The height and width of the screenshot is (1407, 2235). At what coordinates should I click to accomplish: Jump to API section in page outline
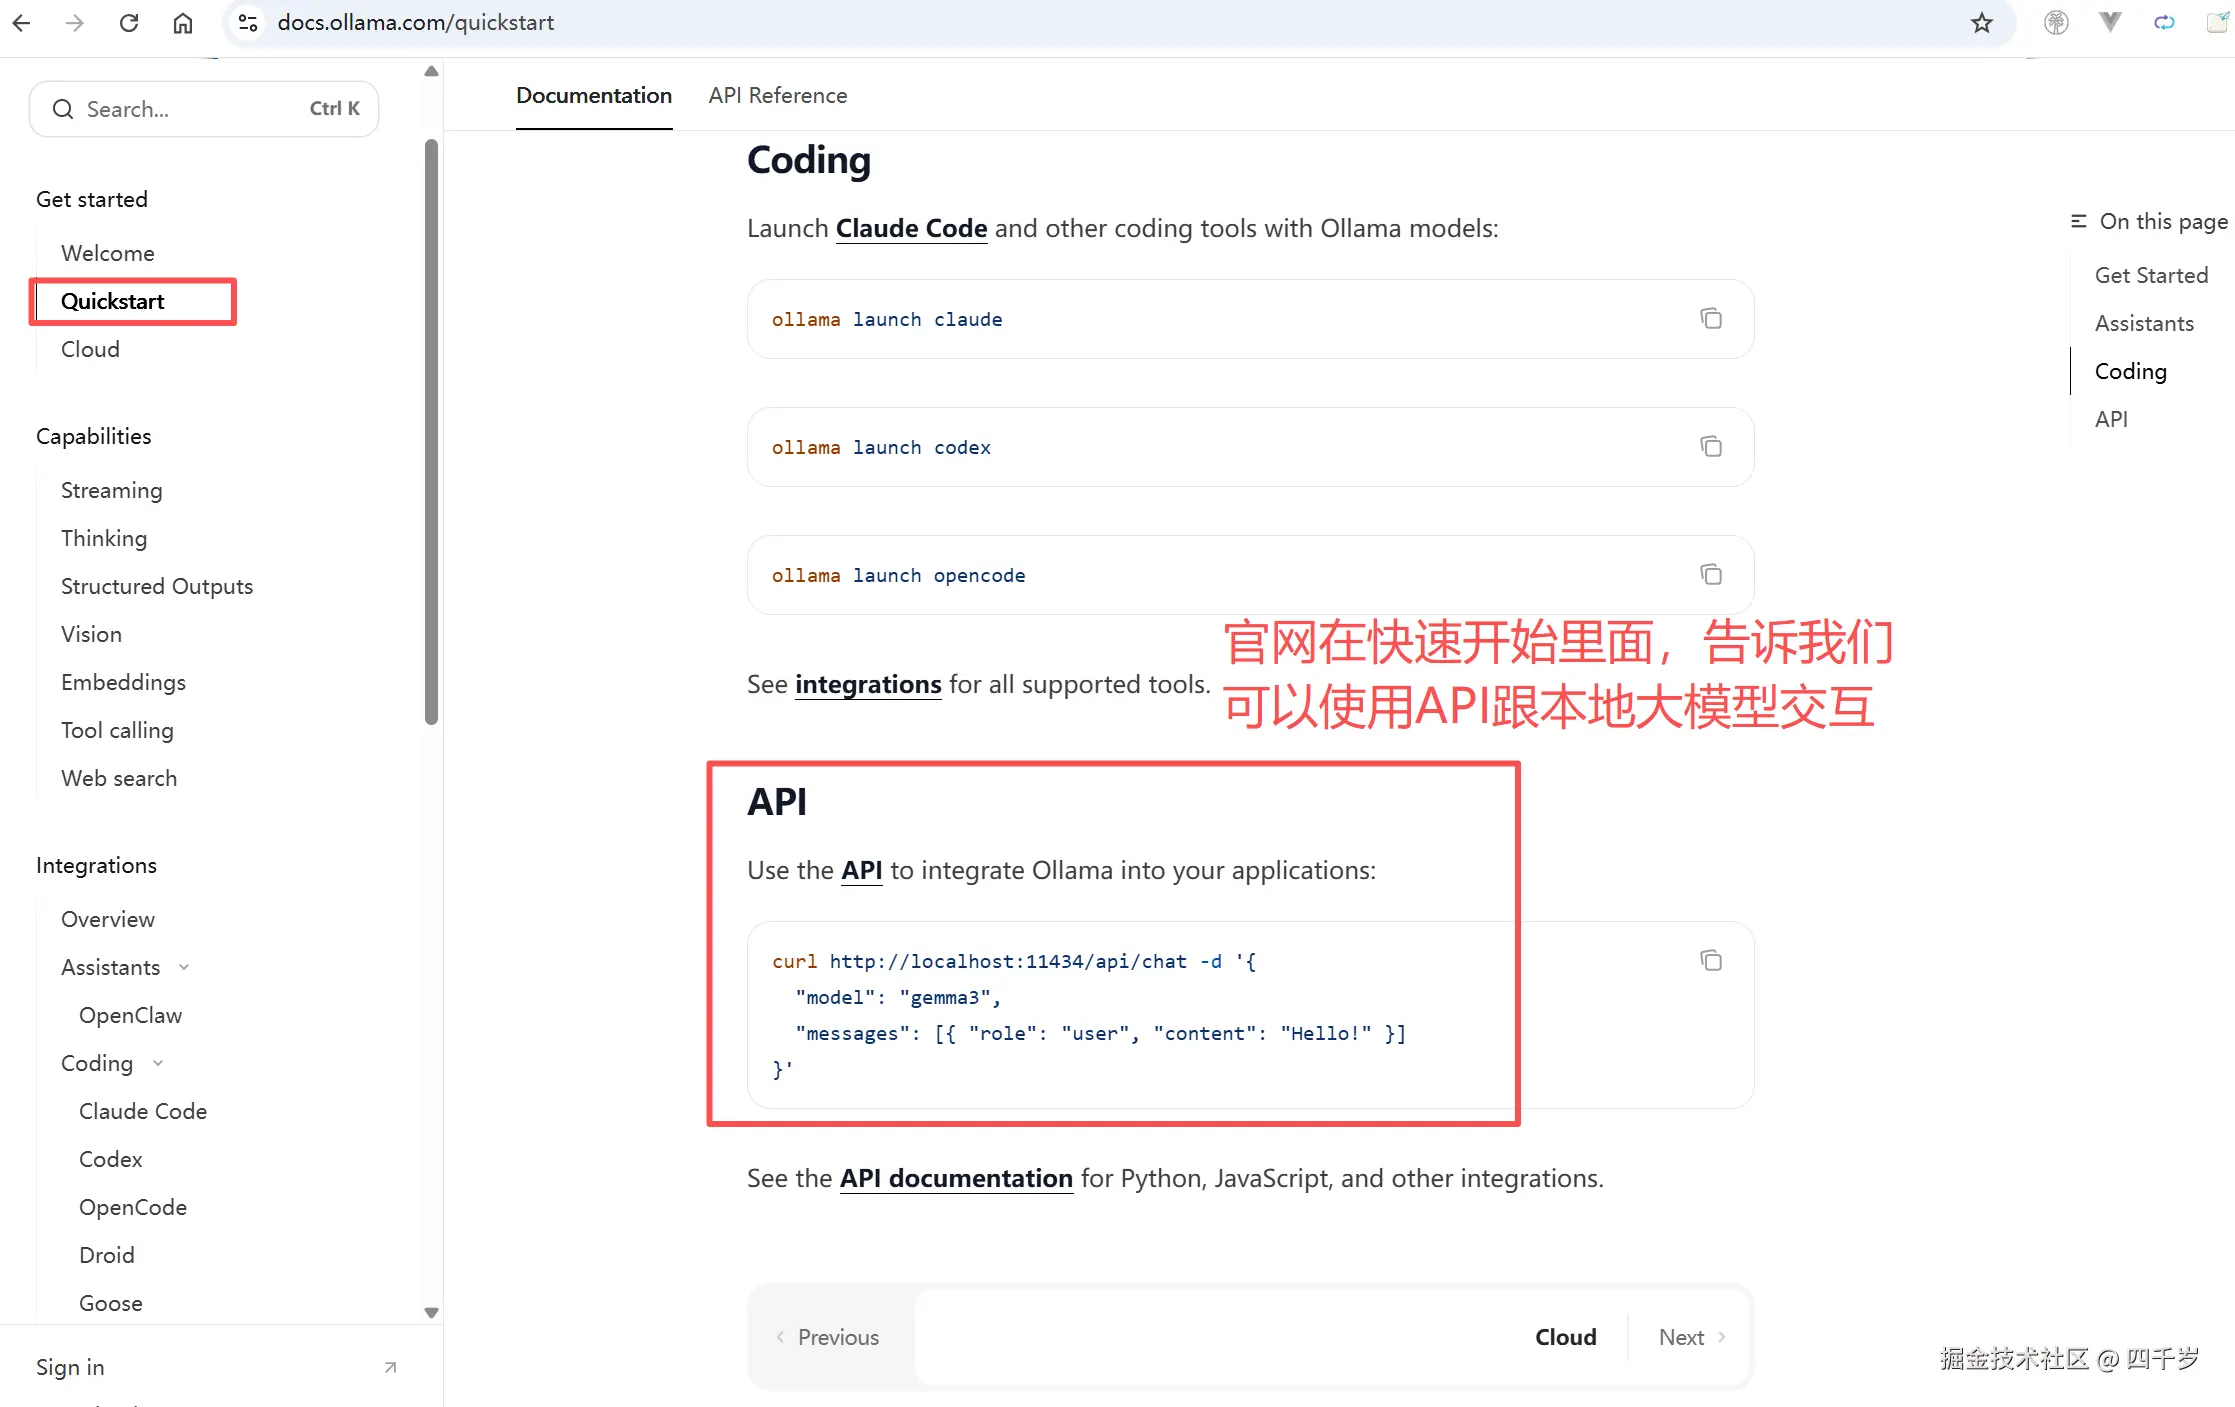(x=2110, y=419)
